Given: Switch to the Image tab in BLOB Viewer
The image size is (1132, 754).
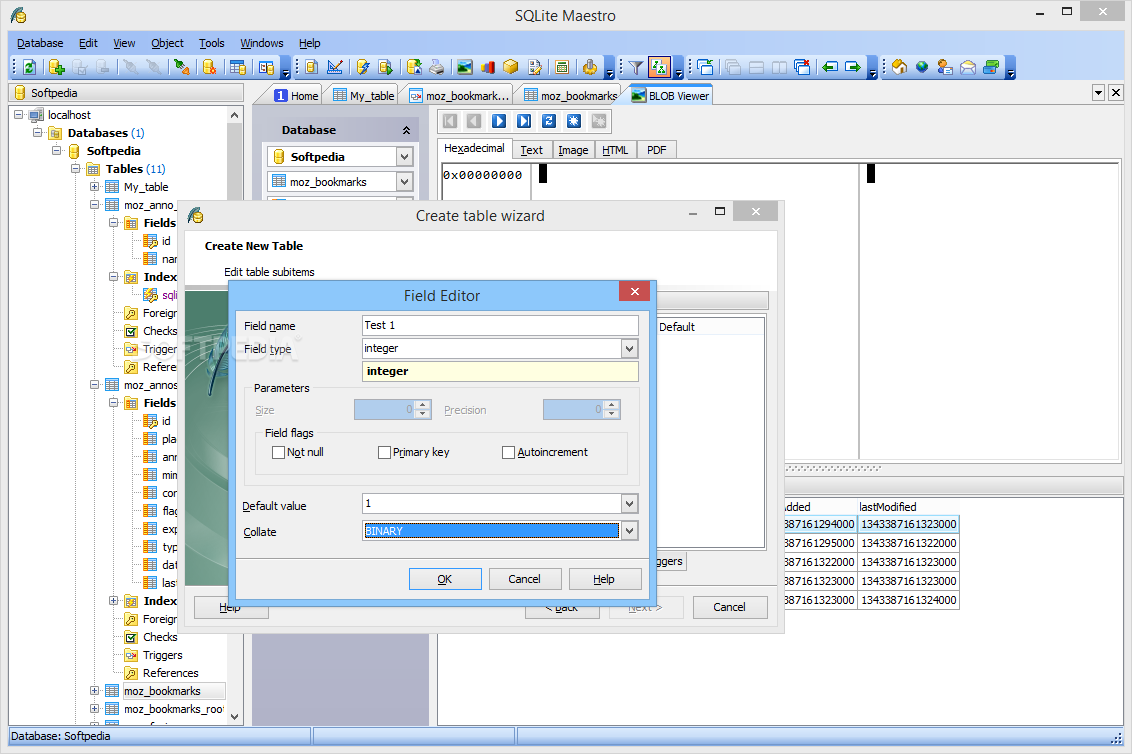Looking at the screenshot, I should click(x=572, y=150).
